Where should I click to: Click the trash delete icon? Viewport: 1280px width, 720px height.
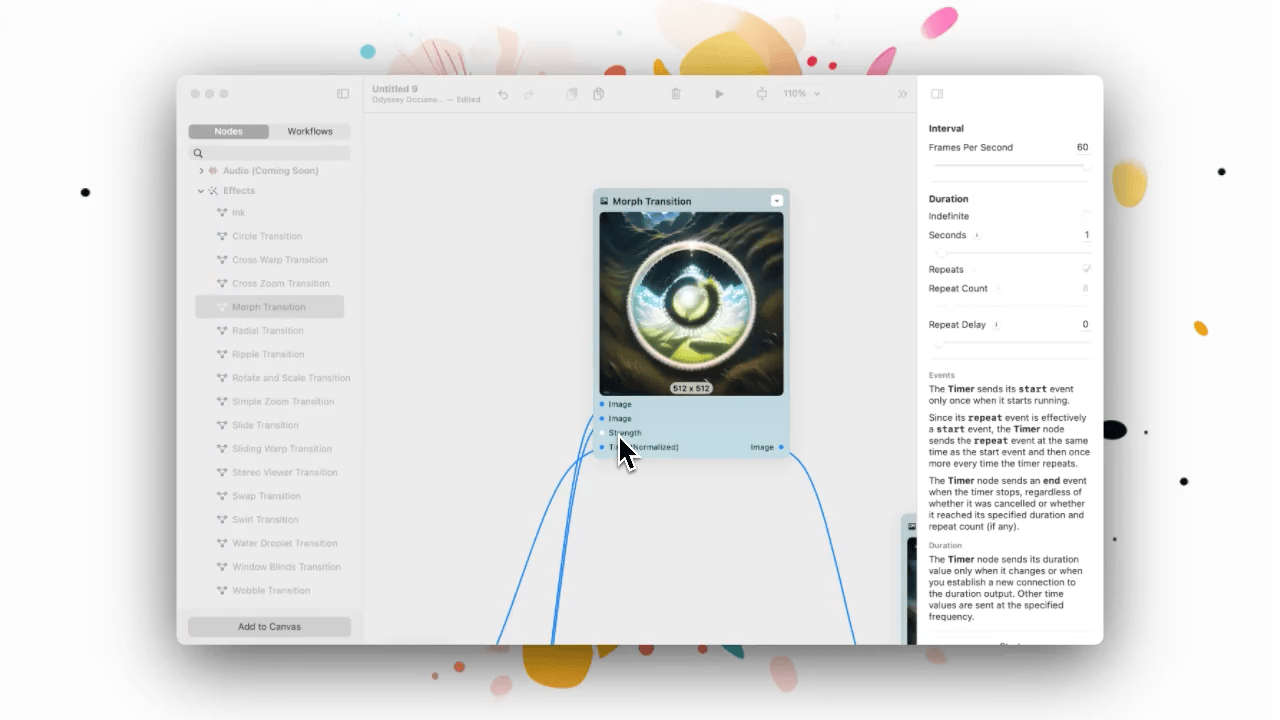tap(676, 94)
